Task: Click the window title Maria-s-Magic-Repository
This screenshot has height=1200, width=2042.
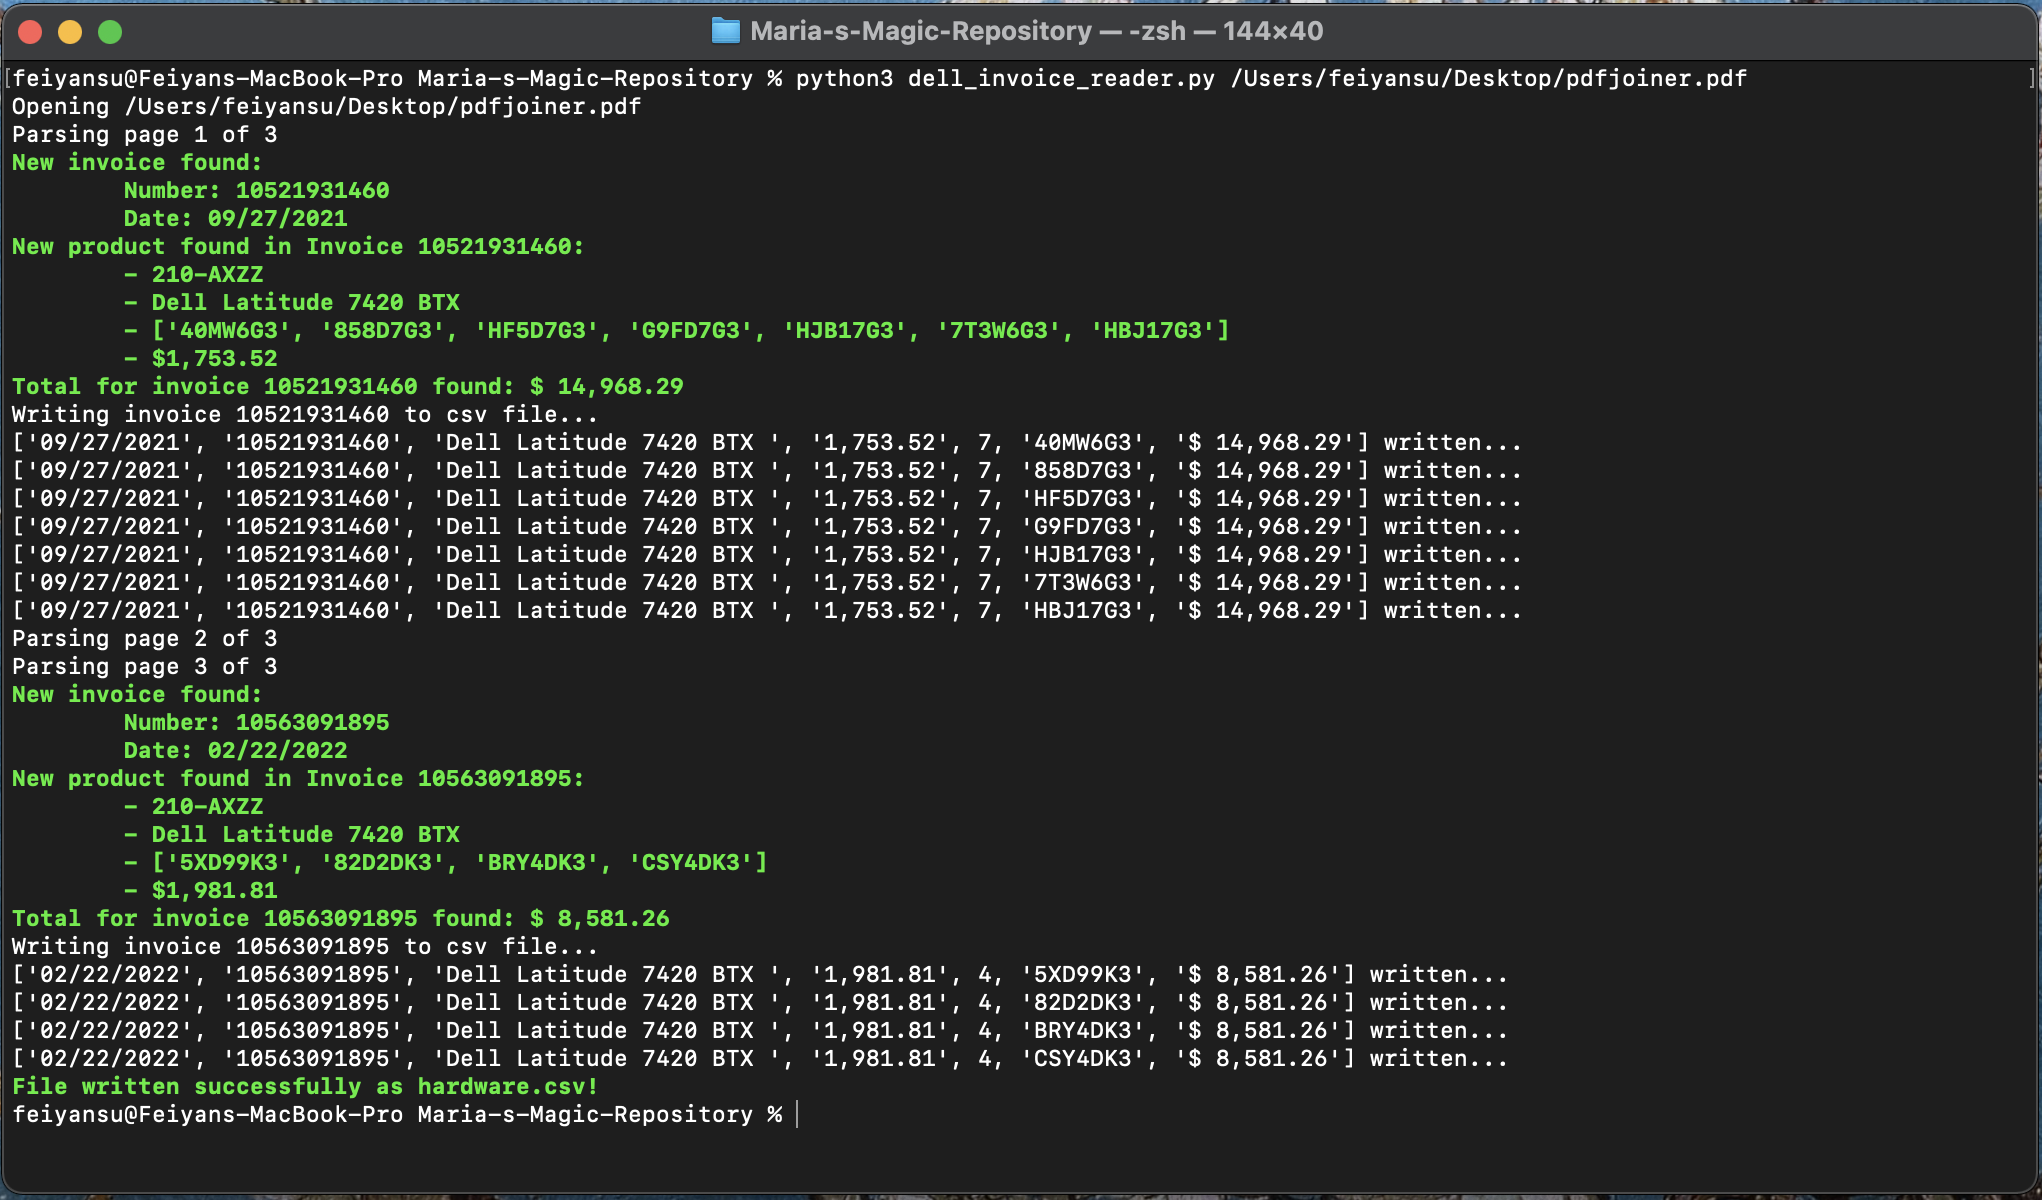Action: (921, 31)
